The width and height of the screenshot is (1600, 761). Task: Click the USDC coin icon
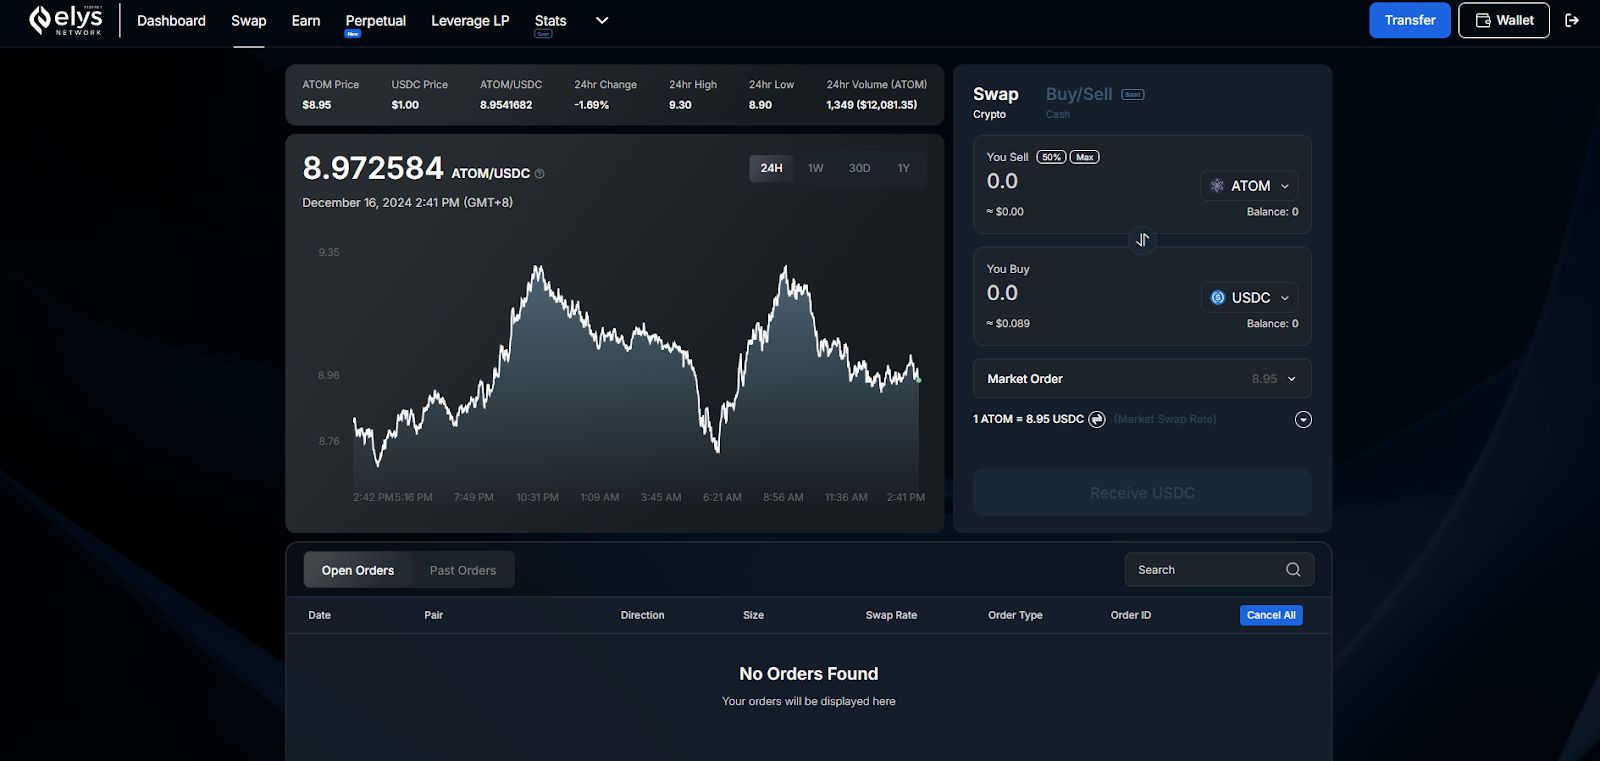point(1218,298)
